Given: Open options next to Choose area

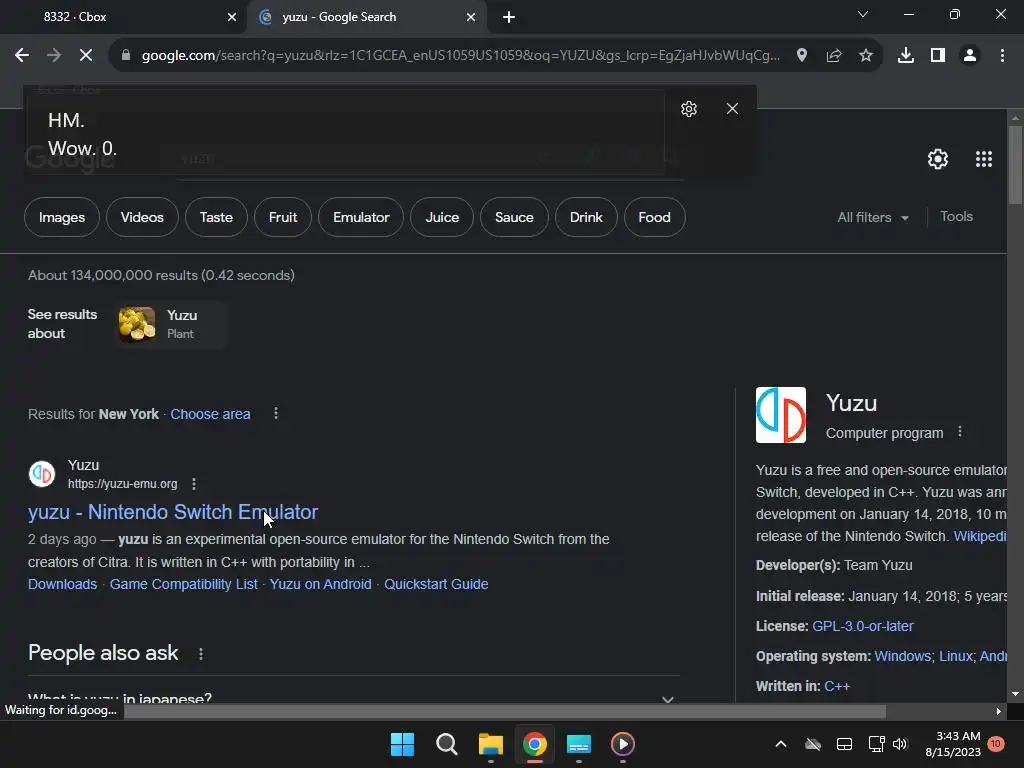Looking at the screenshot, I should [x=276, y=413].
